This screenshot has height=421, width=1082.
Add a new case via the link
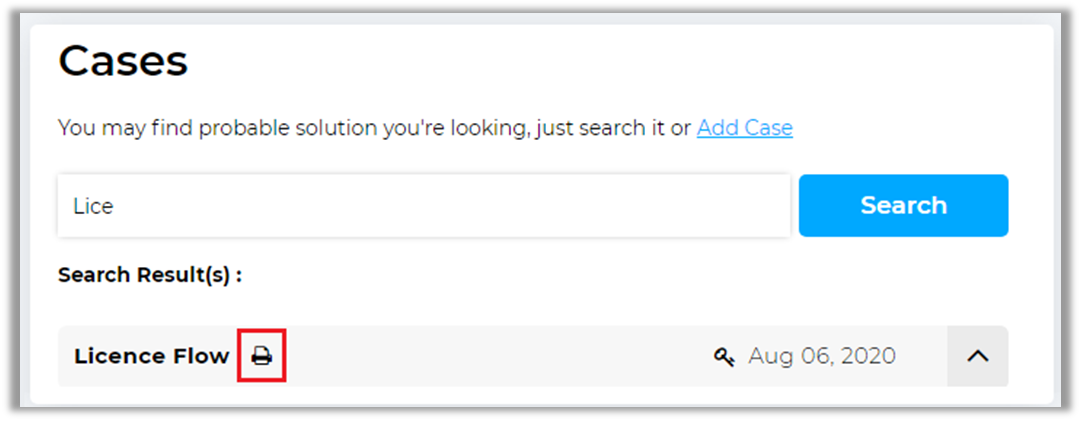point(744,128)
